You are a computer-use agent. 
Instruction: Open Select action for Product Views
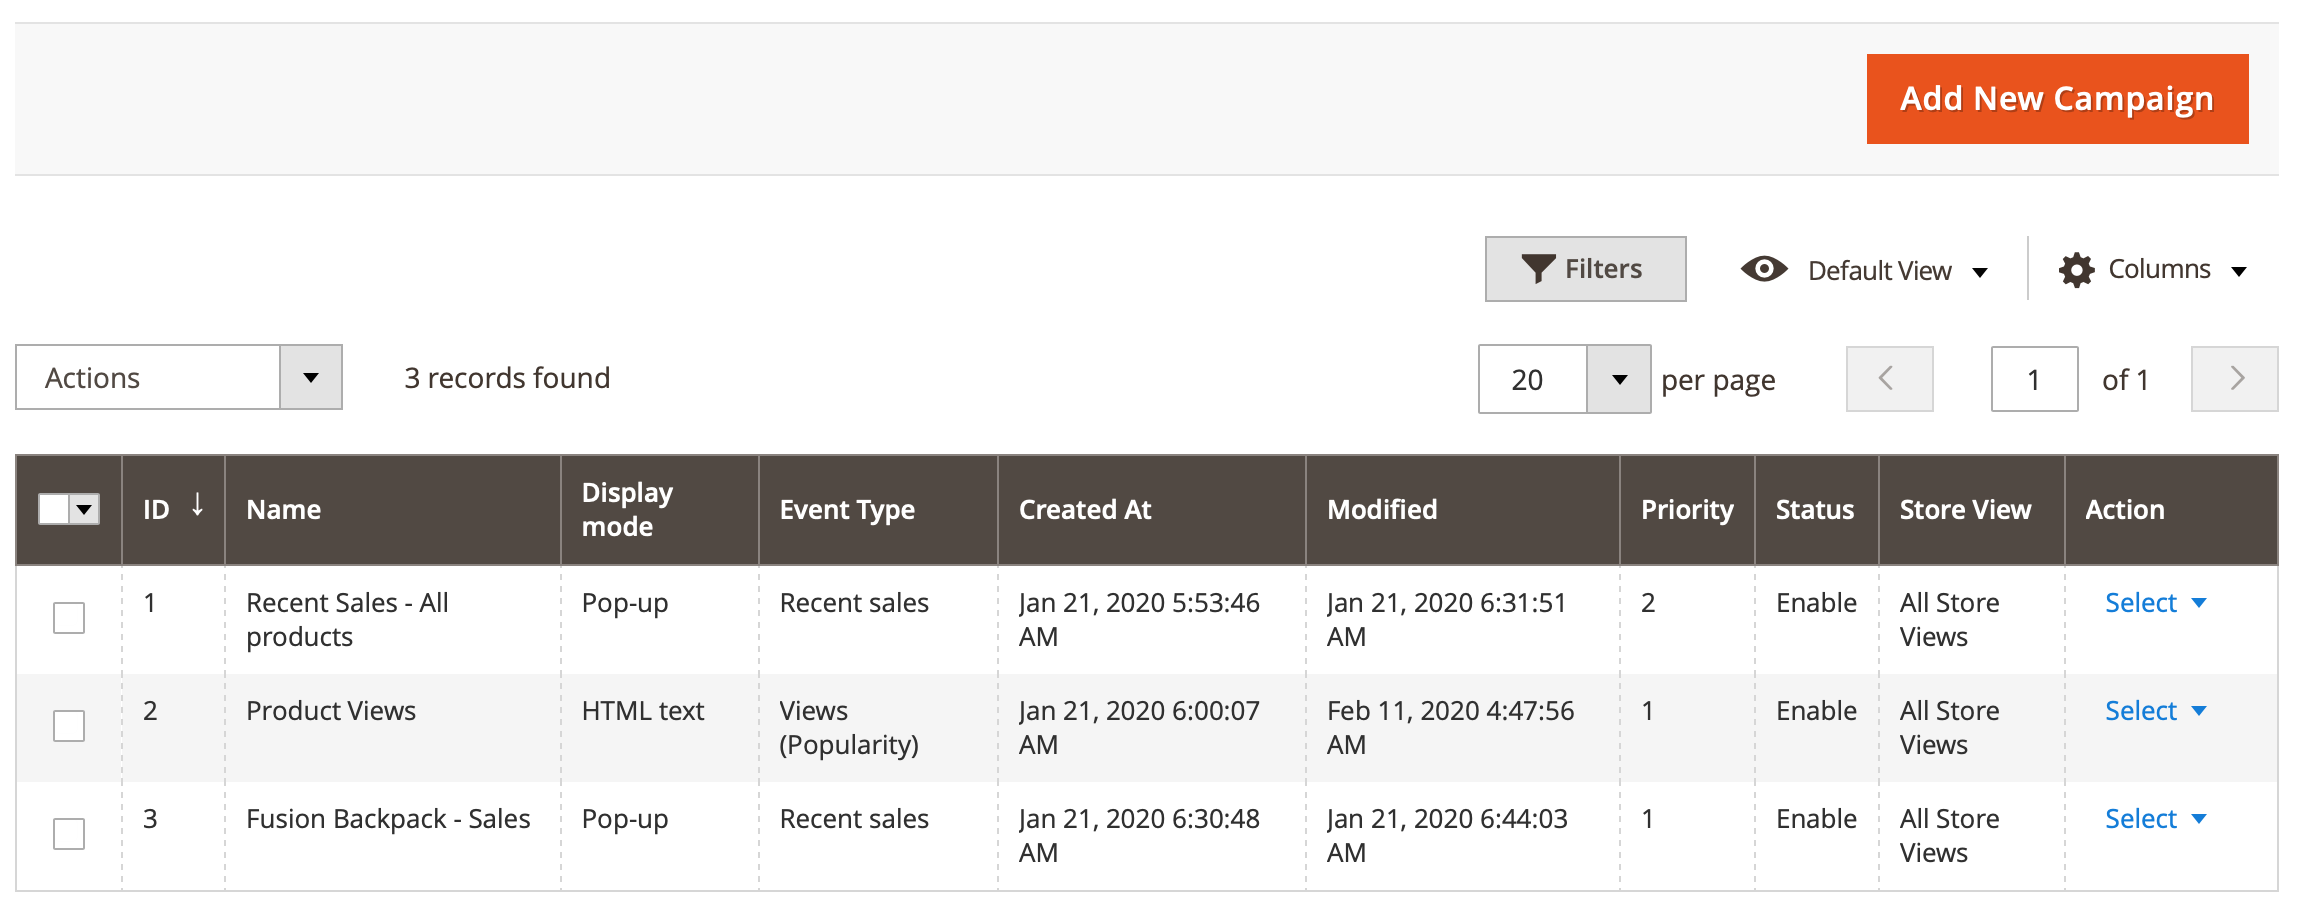2155,711
